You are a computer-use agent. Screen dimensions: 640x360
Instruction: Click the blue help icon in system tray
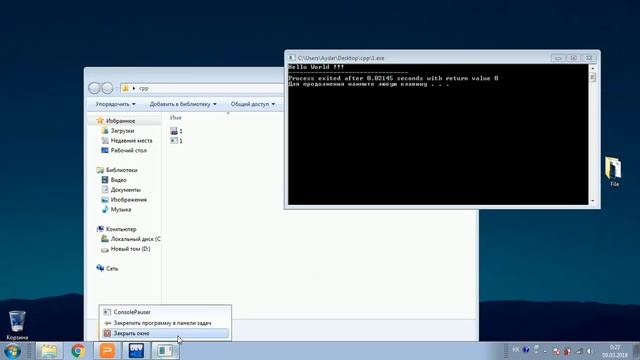pyautogui.click(x=526, y=350)
